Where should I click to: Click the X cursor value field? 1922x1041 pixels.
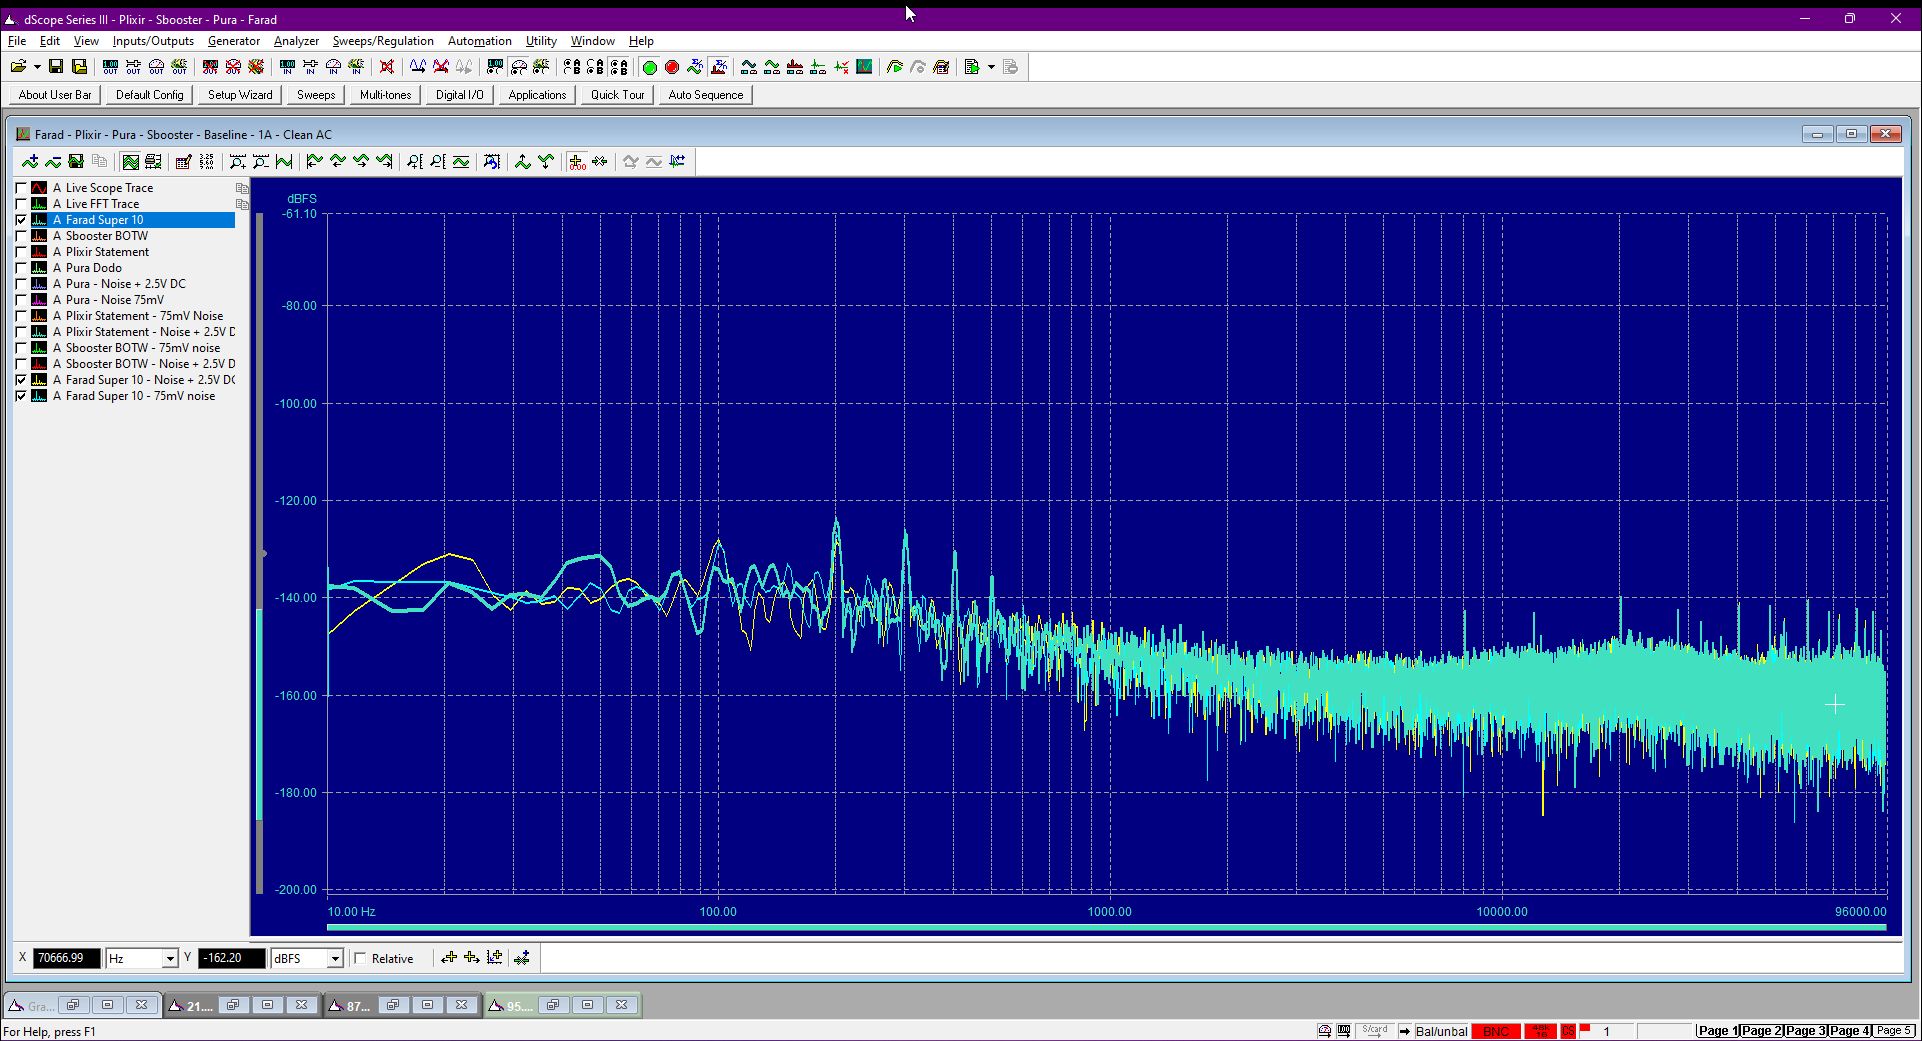point(67,958)
